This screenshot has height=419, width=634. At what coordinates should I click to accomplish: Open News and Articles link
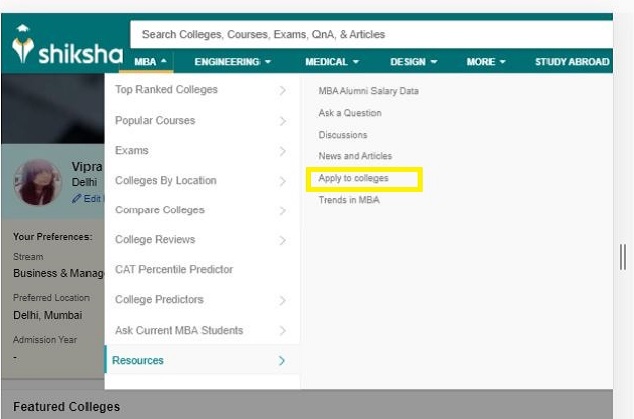(x=355, y=156)
